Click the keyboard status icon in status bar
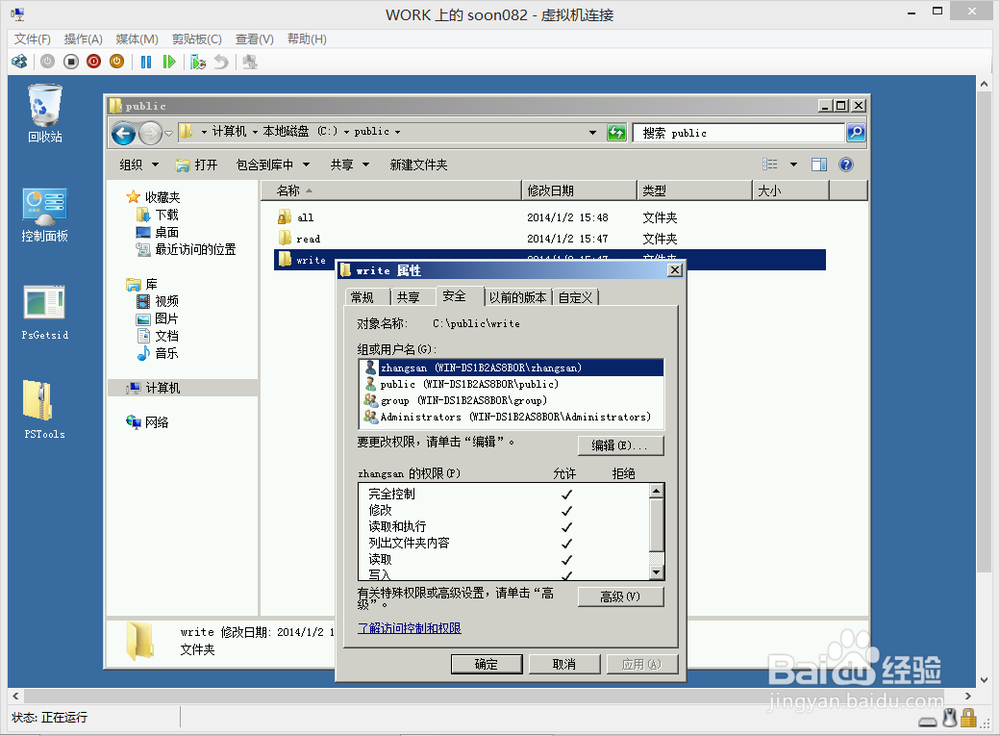This screenshot has height=736, width=1000. pos(927,721)
